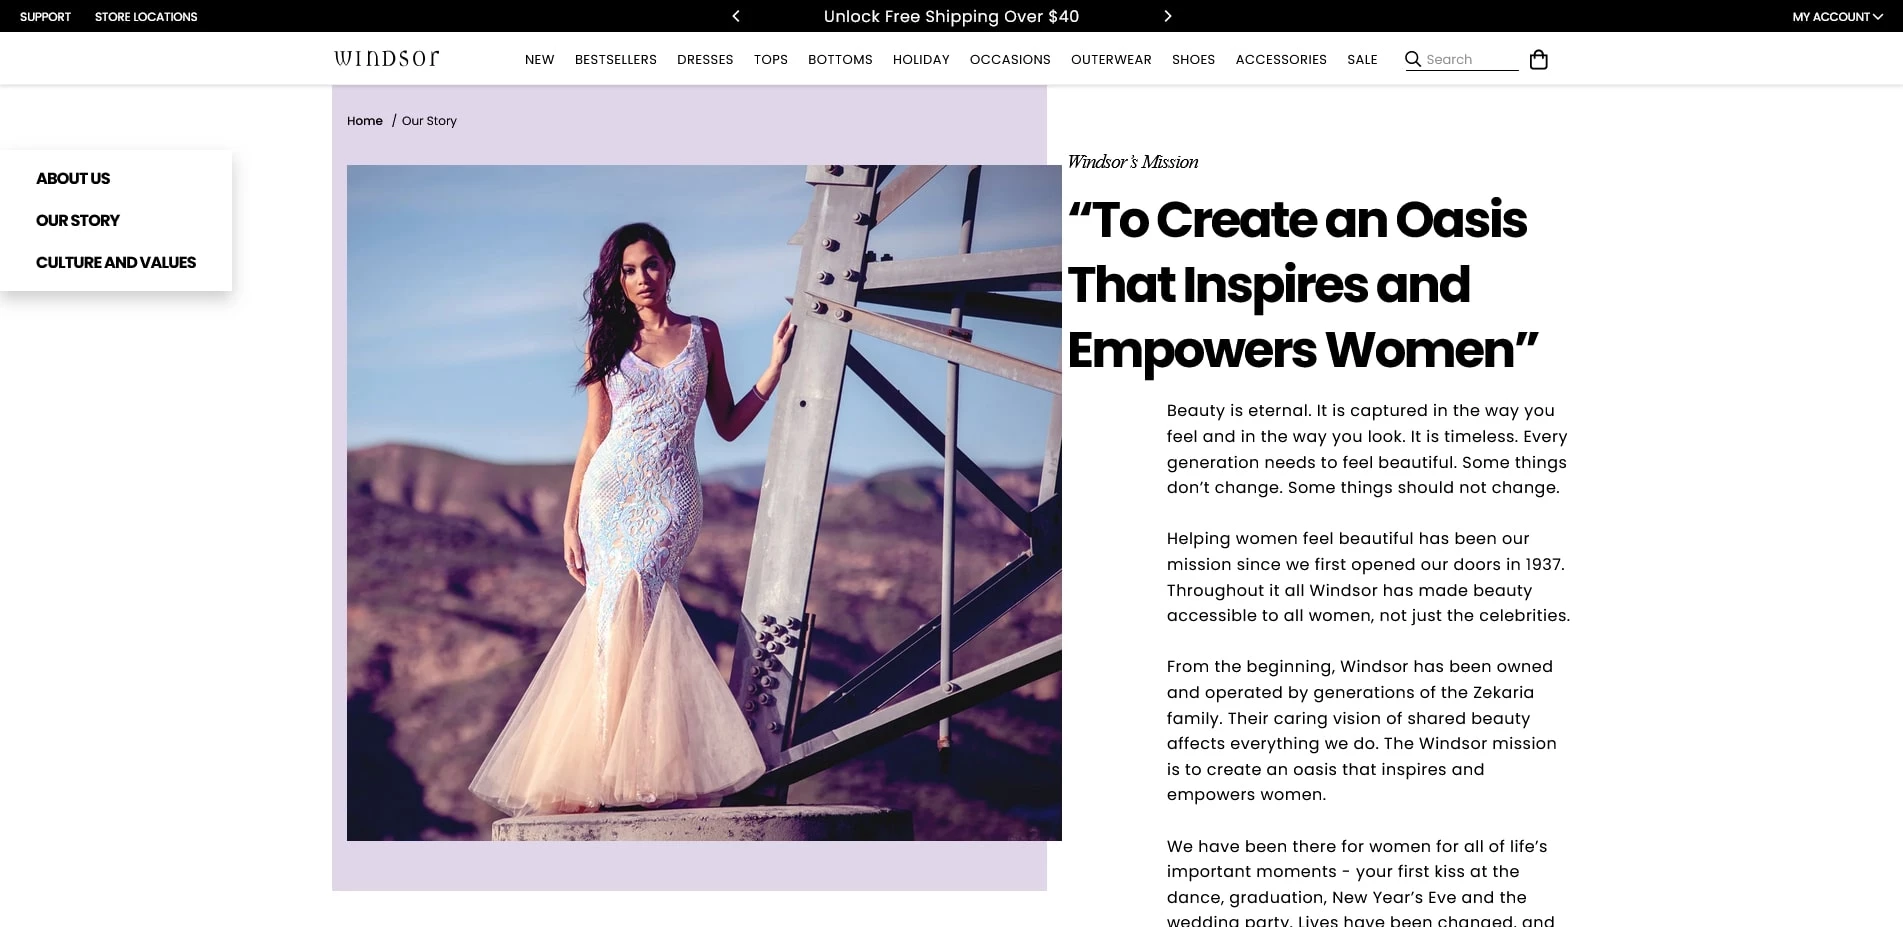Select Culture and Values in sidebar
Viewport: 1903px width, 927px height.
tap(116, 262)
